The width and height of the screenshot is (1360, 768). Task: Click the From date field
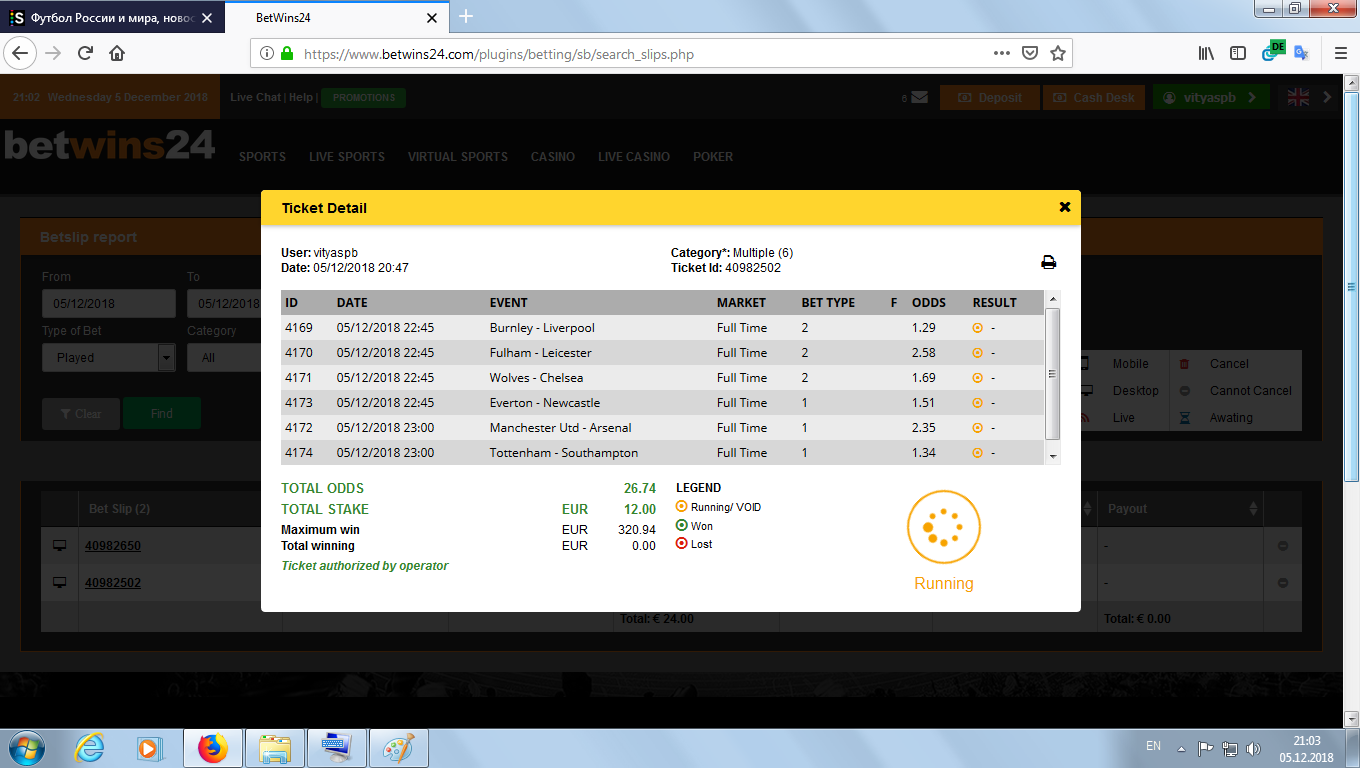108,303
